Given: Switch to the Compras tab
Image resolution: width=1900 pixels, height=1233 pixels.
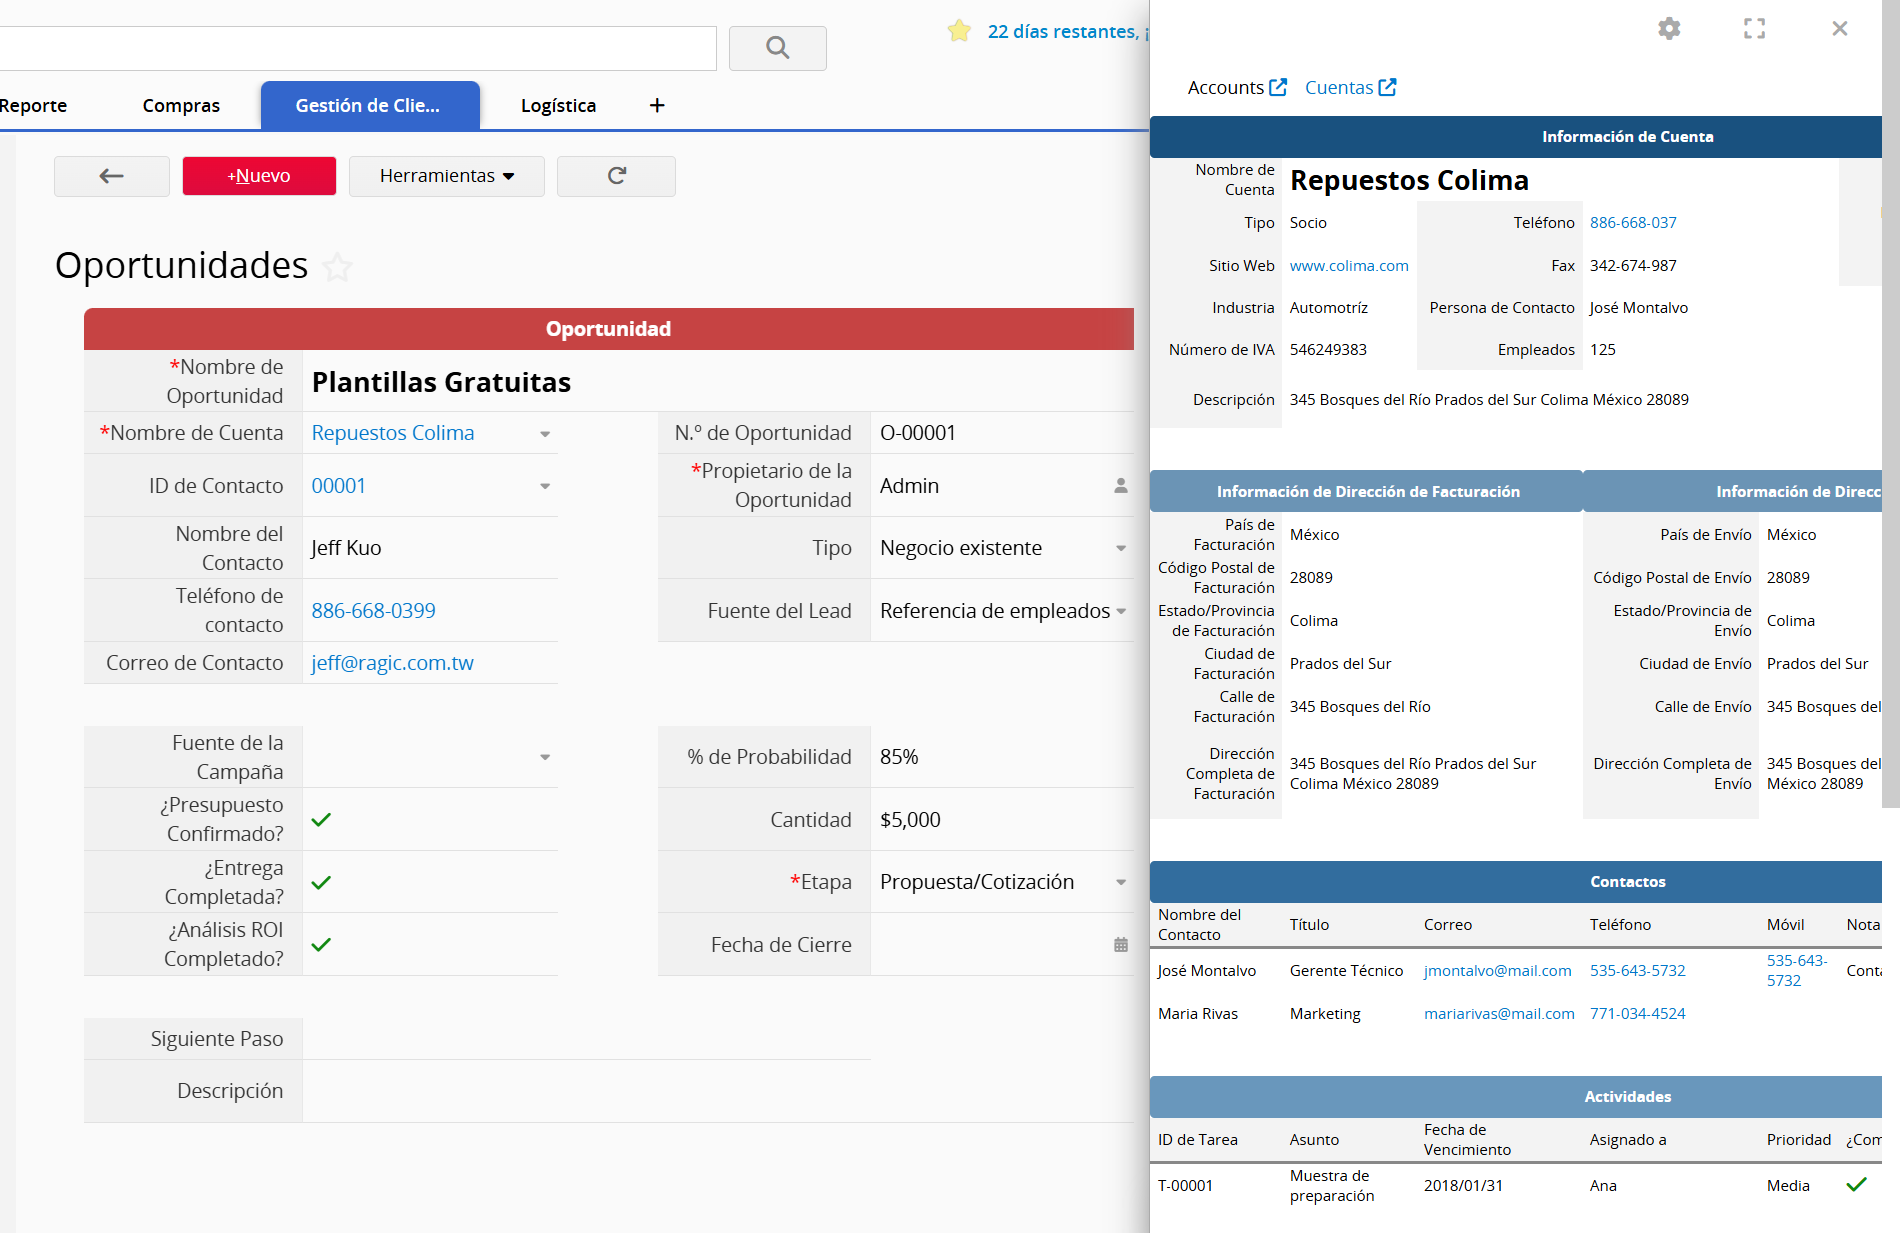Looking at the screenshot, I should (181, 106).
